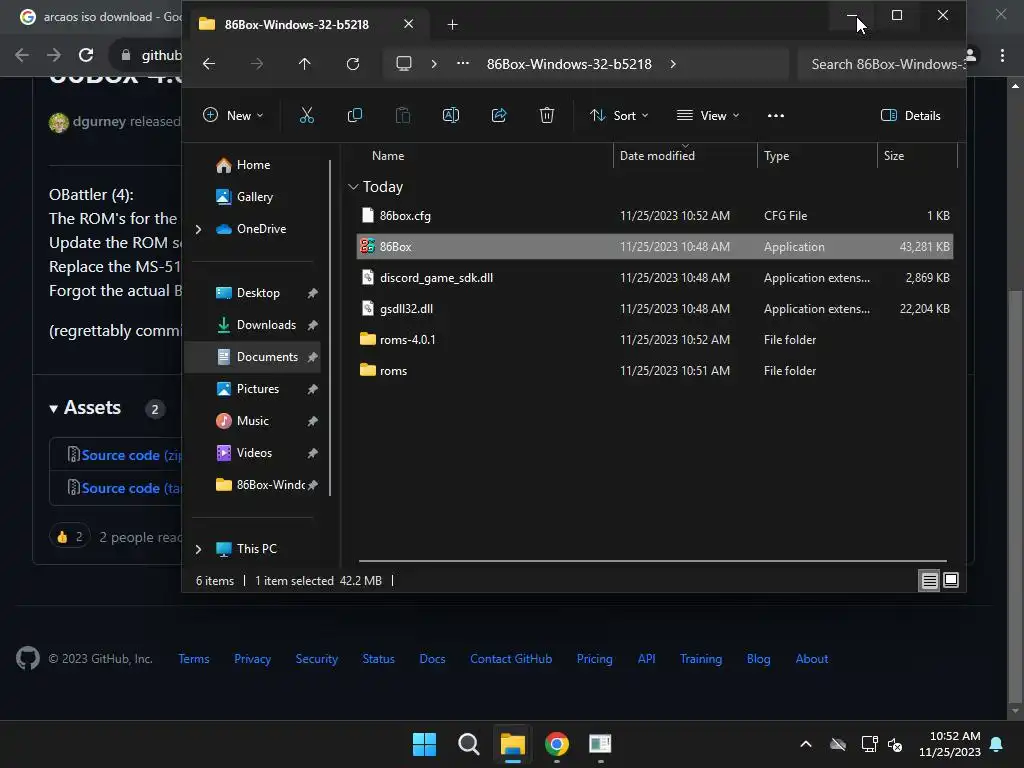Screen dimensions: 1024x768
Task: Open Desktop in navigation pane
Action: coord(258,293)
